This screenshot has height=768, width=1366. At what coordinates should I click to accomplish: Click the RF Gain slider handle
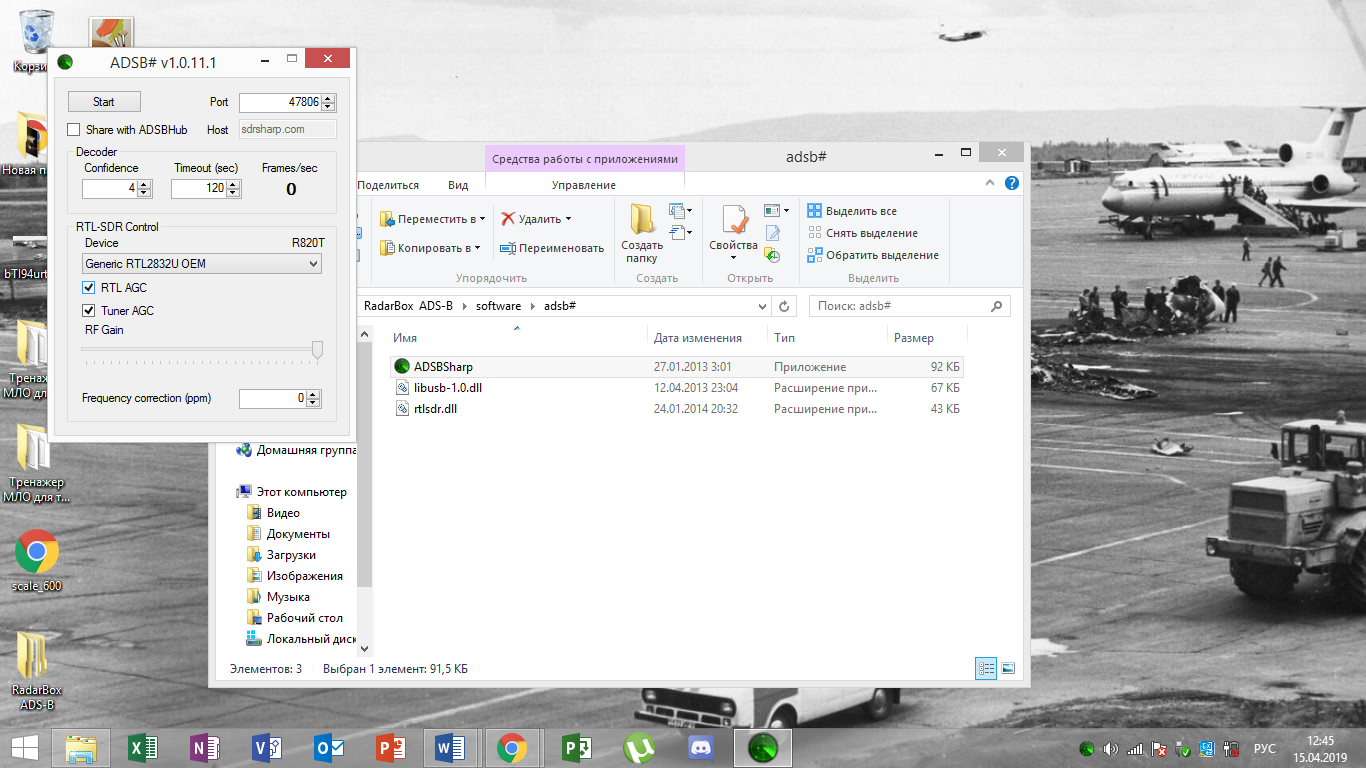317,349
